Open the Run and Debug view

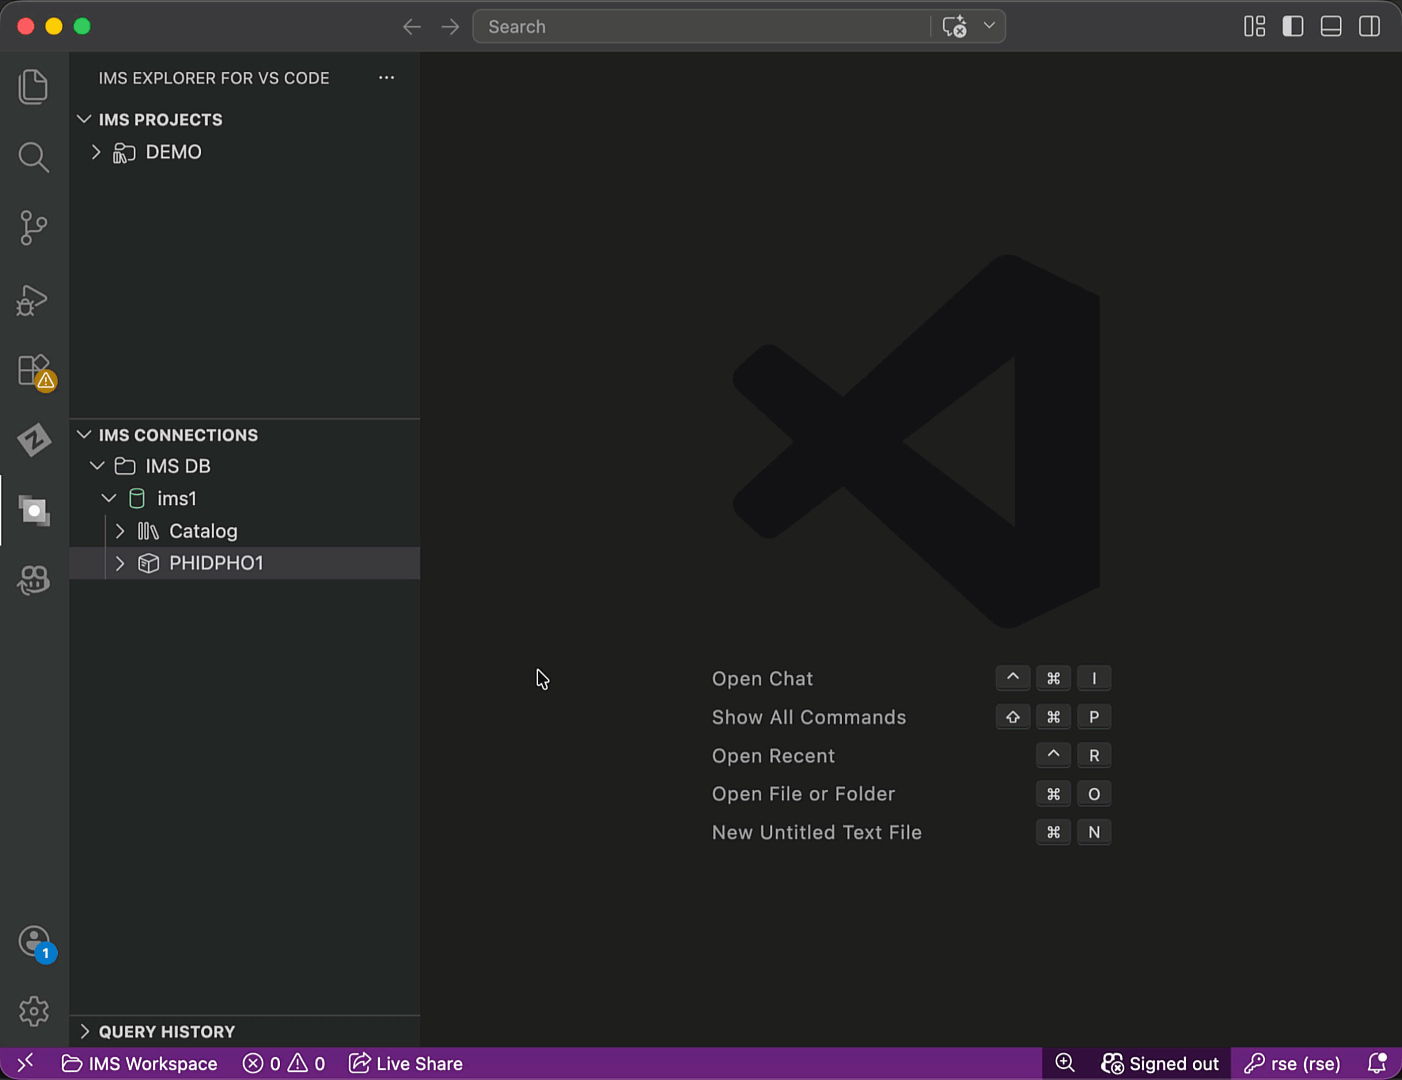click(34, 299)
